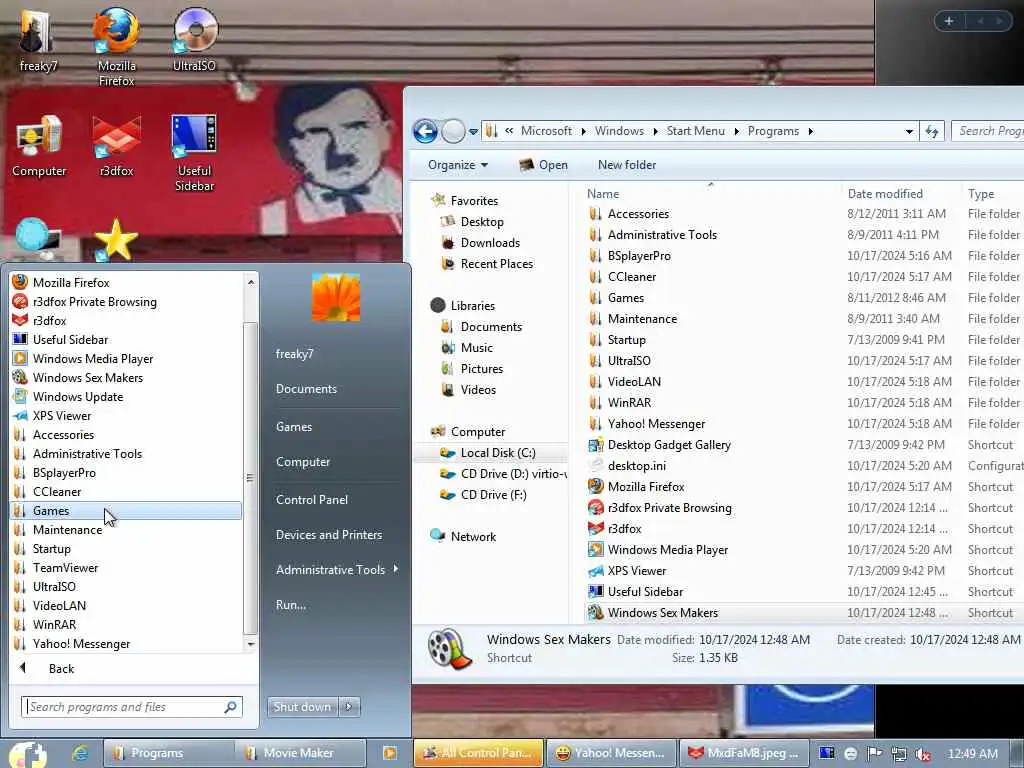This screenshot has width=1024, height=768.
Task: Select the BSplayerPro folder in file list
Action: pyautogui.click(x=639, y=256)
